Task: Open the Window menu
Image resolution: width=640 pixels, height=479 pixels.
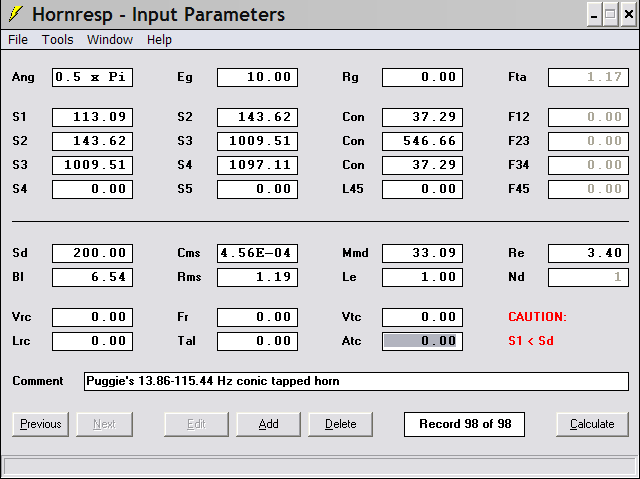Action: pyautogui.click(x=110, y=40)
